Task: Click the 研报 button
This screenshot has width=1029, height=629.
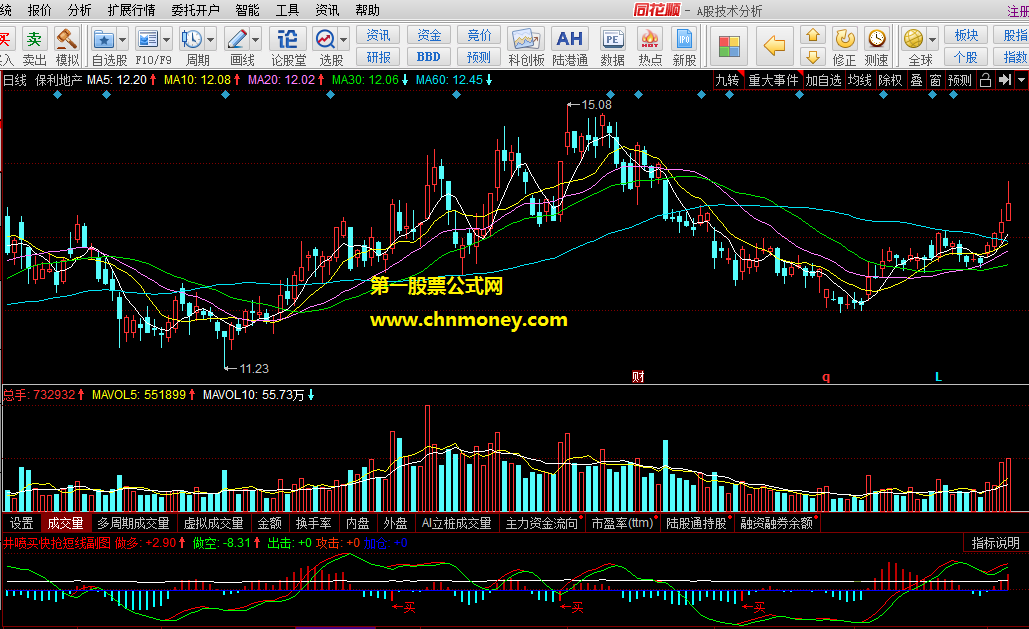Action: point(378,57)
